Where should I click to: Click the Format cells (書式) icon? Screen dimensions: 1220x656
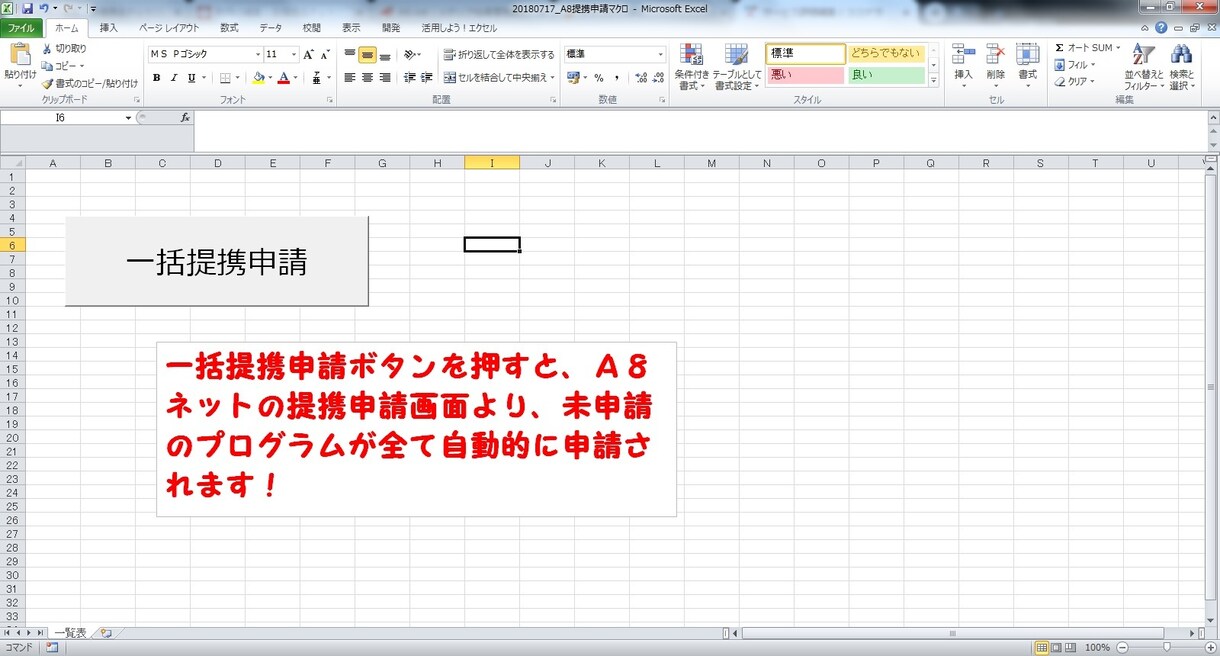pos(1027,55)
